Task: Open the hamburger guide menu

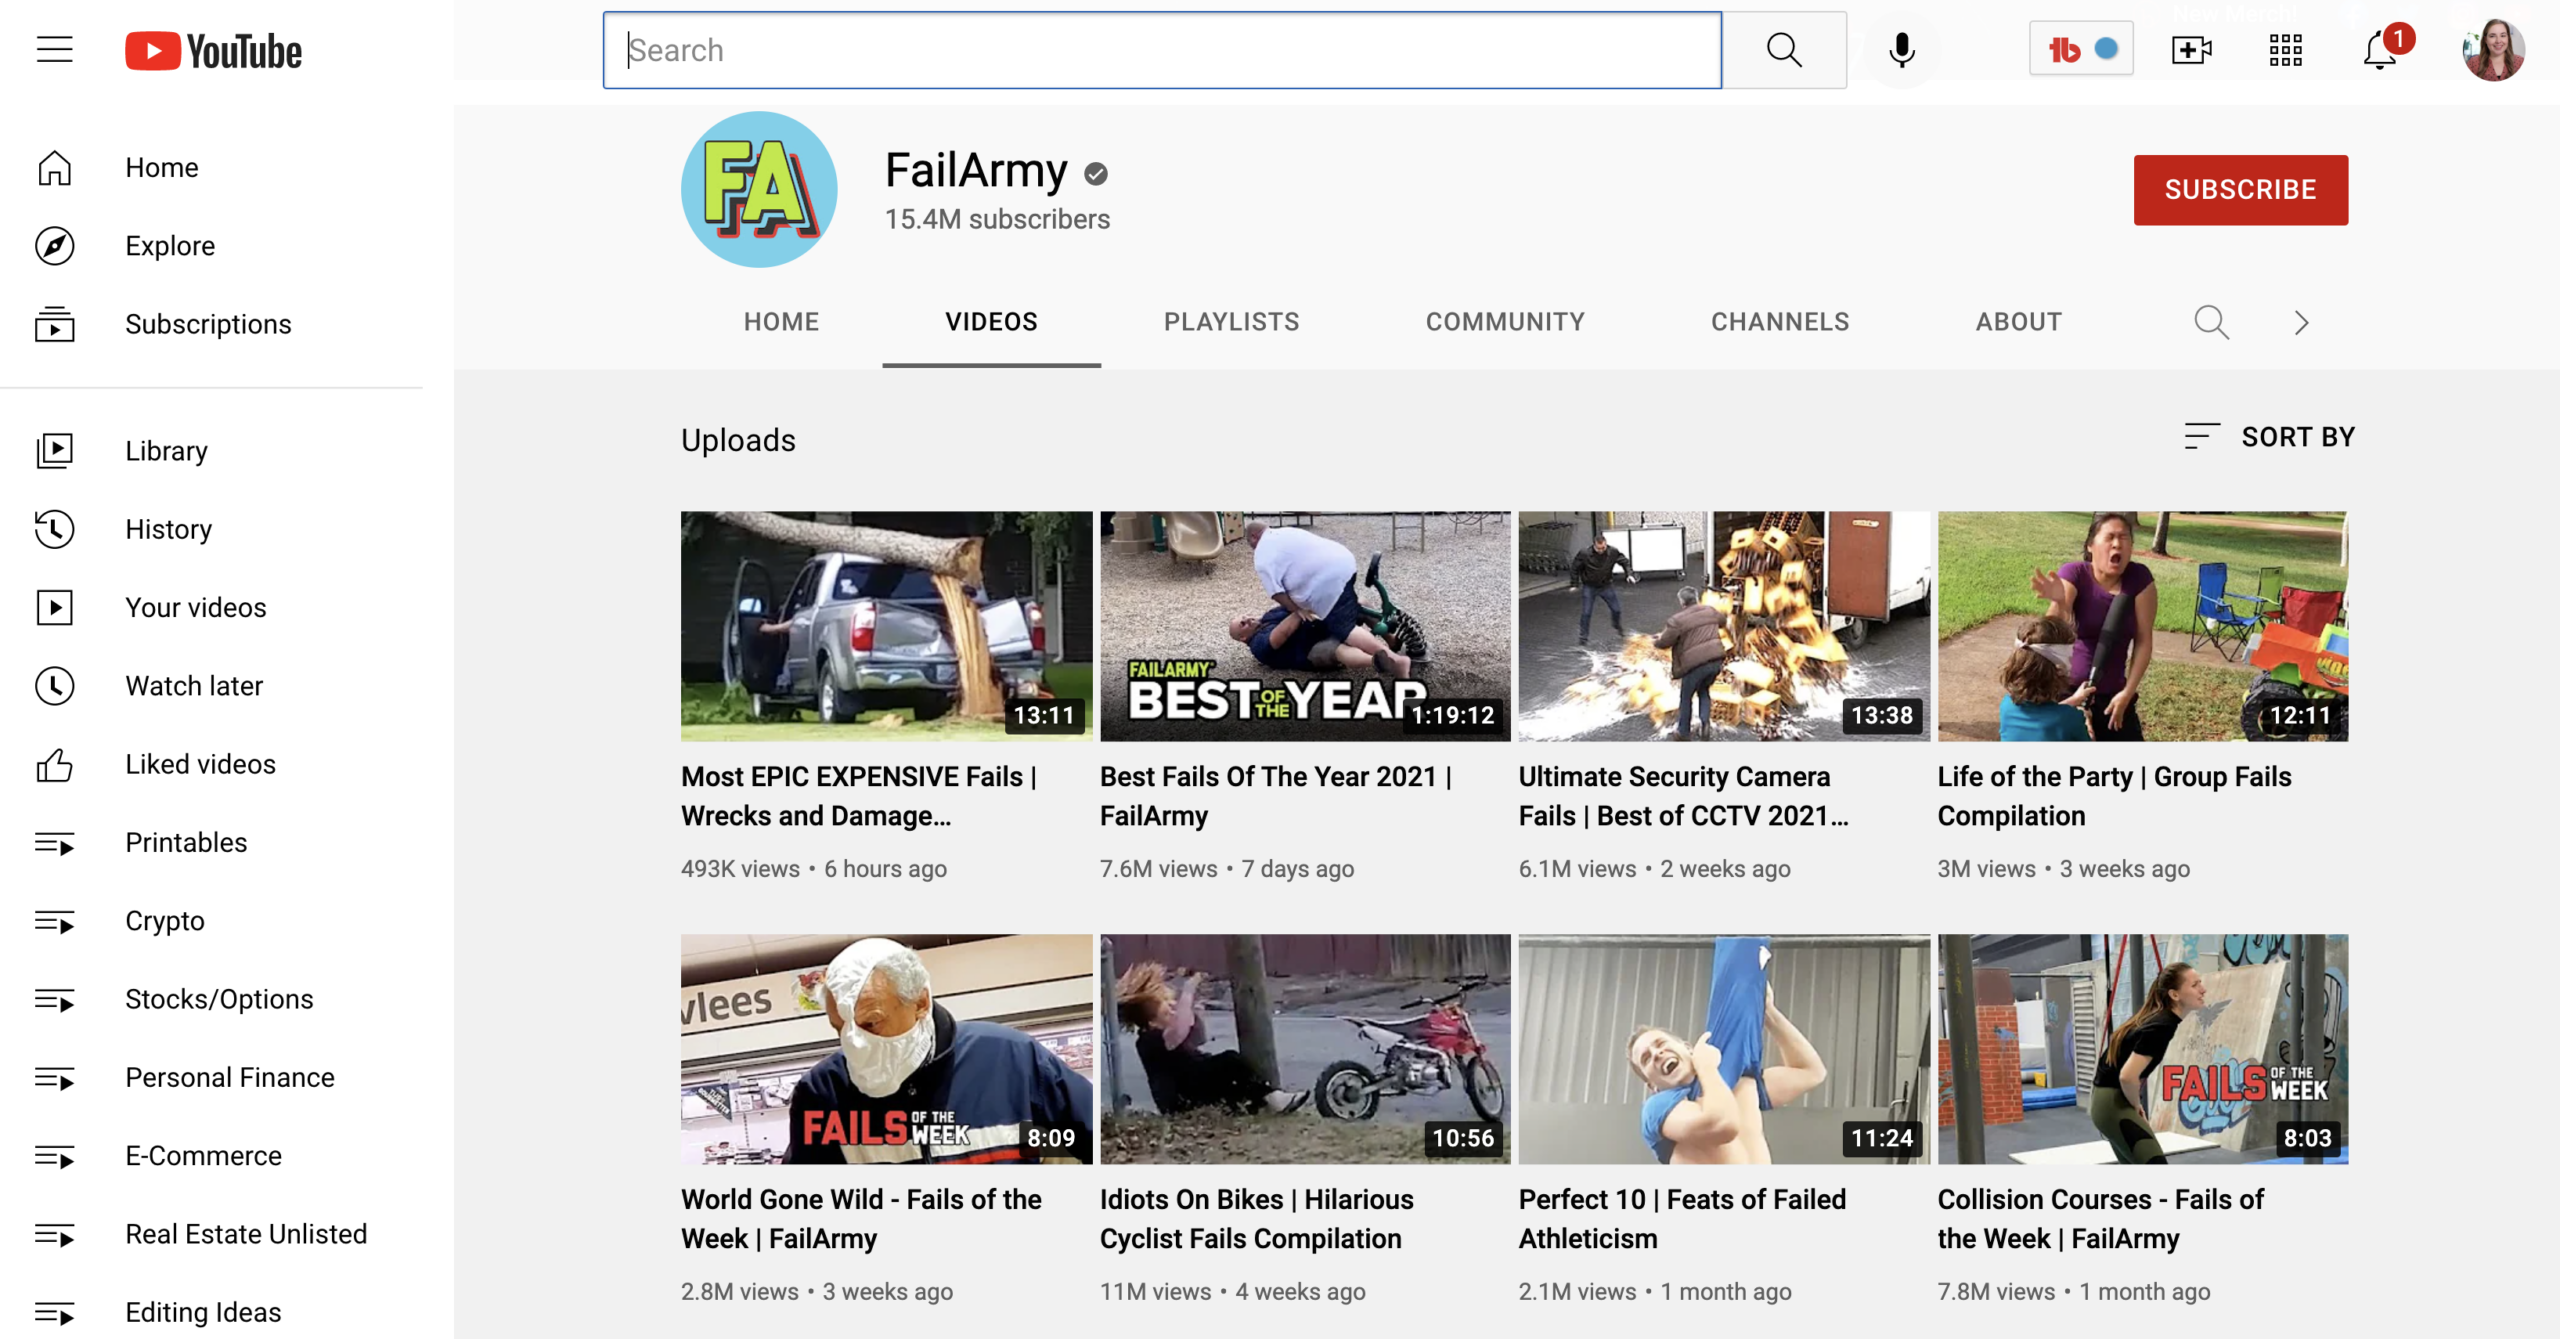Action: [55, 50]
